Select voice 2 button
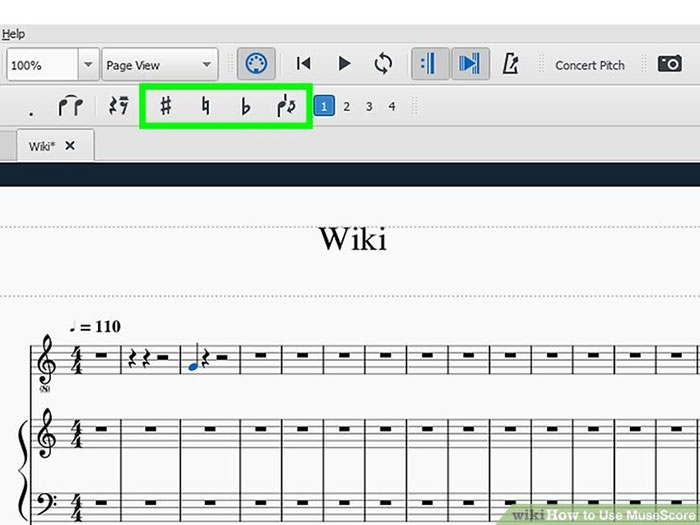The width and height of the screenshot is (700, 525). click(x=347, y=106)
